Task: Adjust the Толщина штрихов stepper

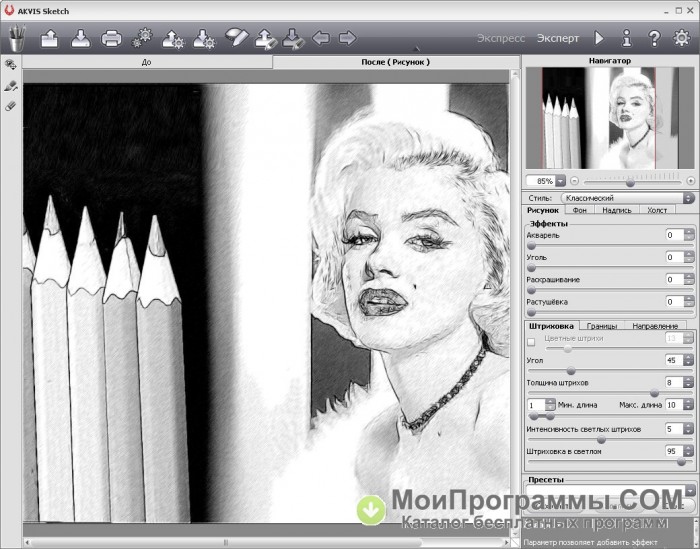Action: tap(689, 383)
